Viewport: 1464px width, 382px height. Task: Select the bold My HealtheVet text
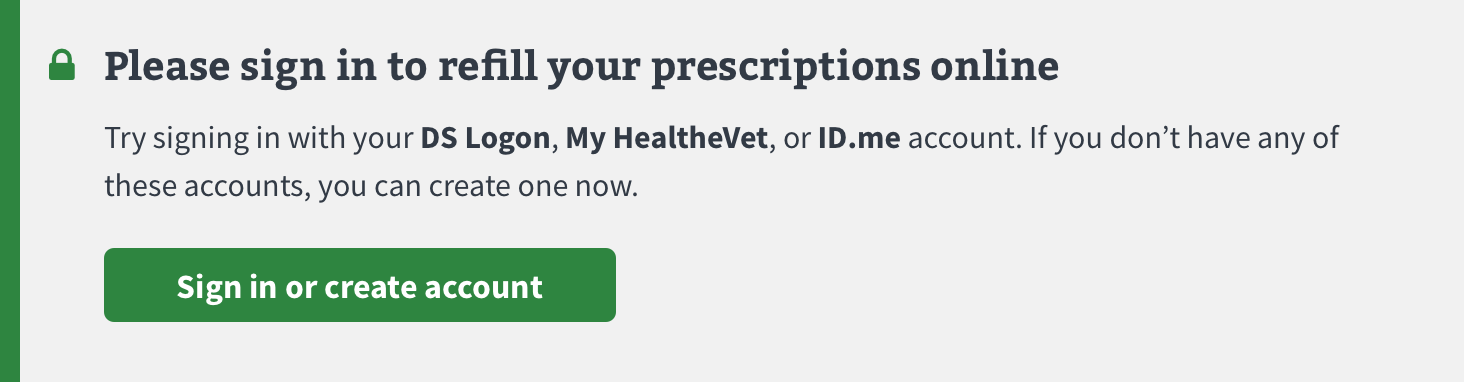point(666,139)
